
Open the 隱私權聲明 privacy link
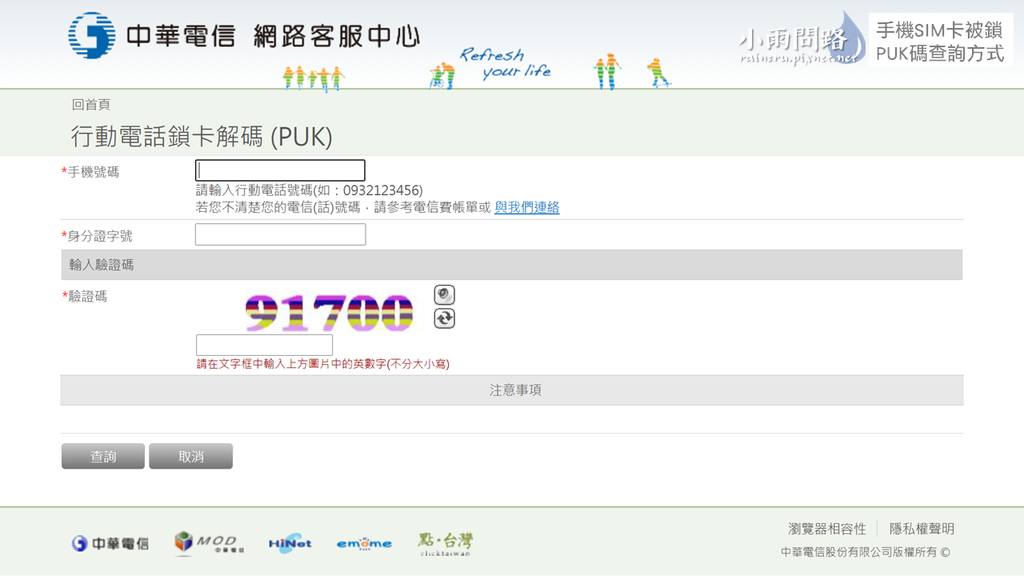pos(921,529)
